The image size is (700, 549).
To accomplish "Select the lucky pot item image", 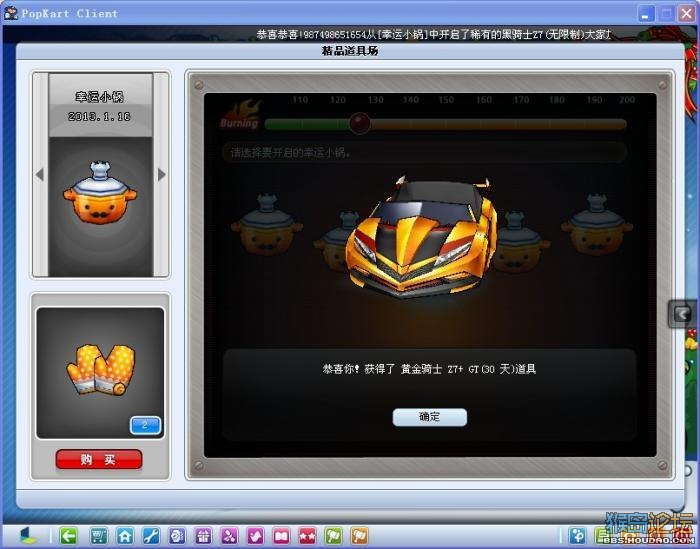I will click(100, 194).
